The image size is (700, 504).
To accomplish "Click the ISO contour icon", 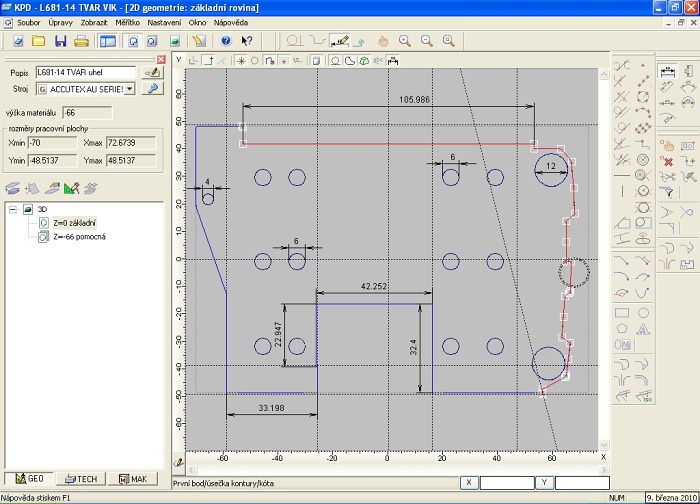I will click(x=643, y=396).
